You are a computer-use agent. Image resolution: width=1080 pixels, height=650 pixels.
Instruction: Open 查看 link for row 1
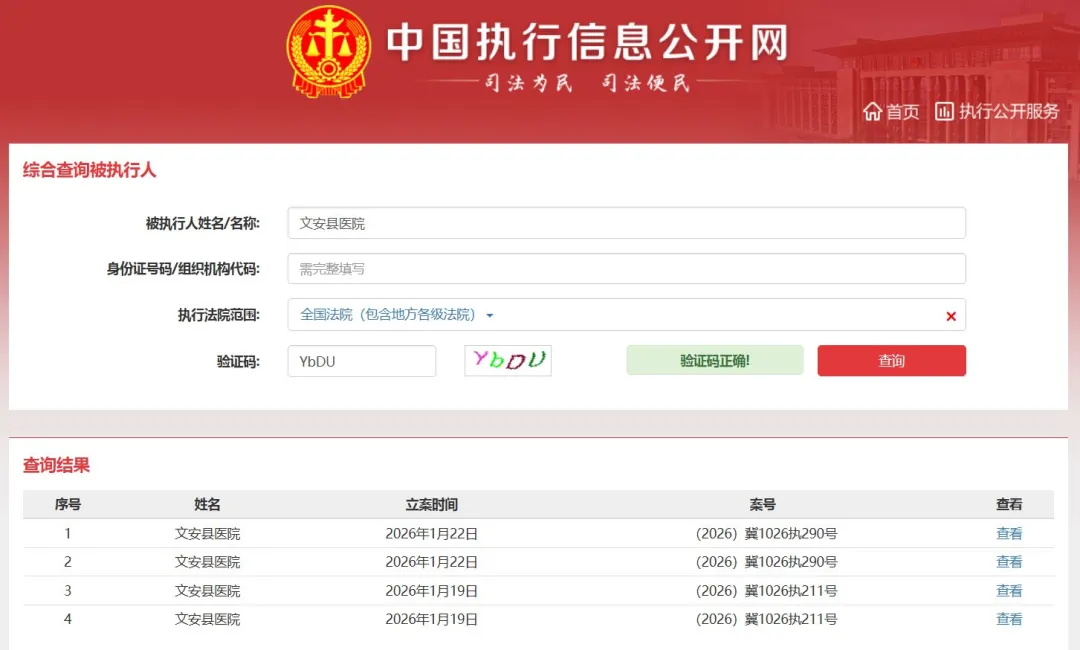point(1009,534)
